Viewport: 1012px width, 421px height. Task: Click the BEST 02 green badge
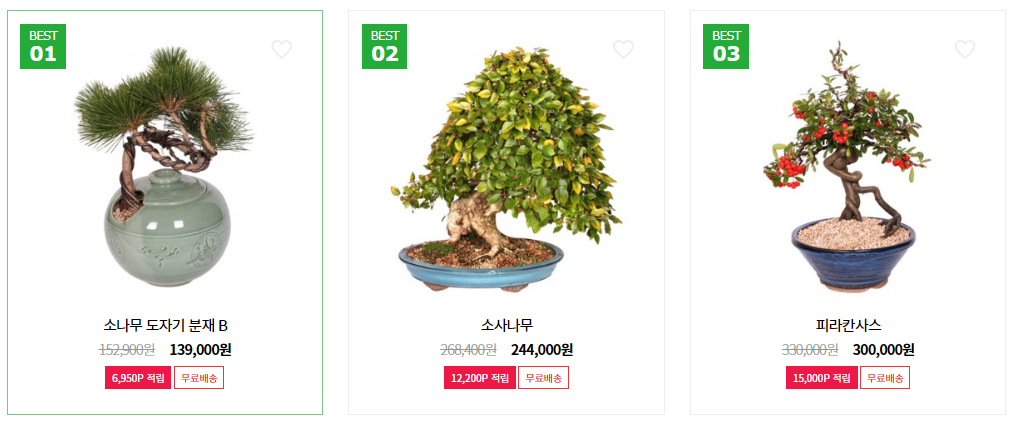[x=385, y=46]
